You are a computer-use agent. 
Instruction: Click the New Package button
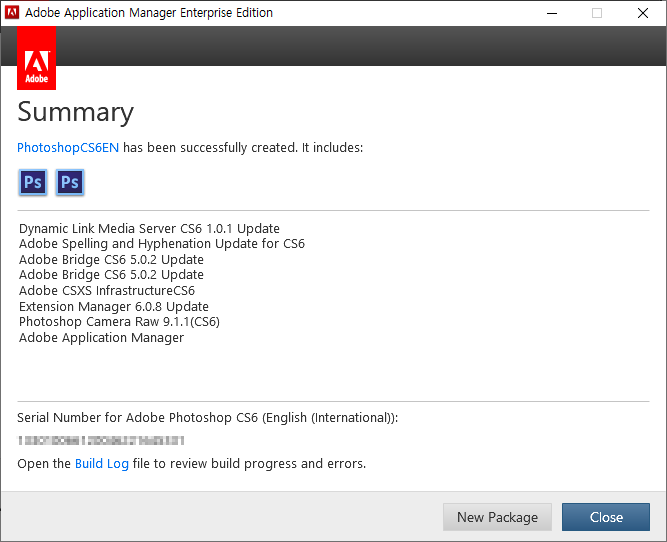pyautogui.click(x=497, y=517)
